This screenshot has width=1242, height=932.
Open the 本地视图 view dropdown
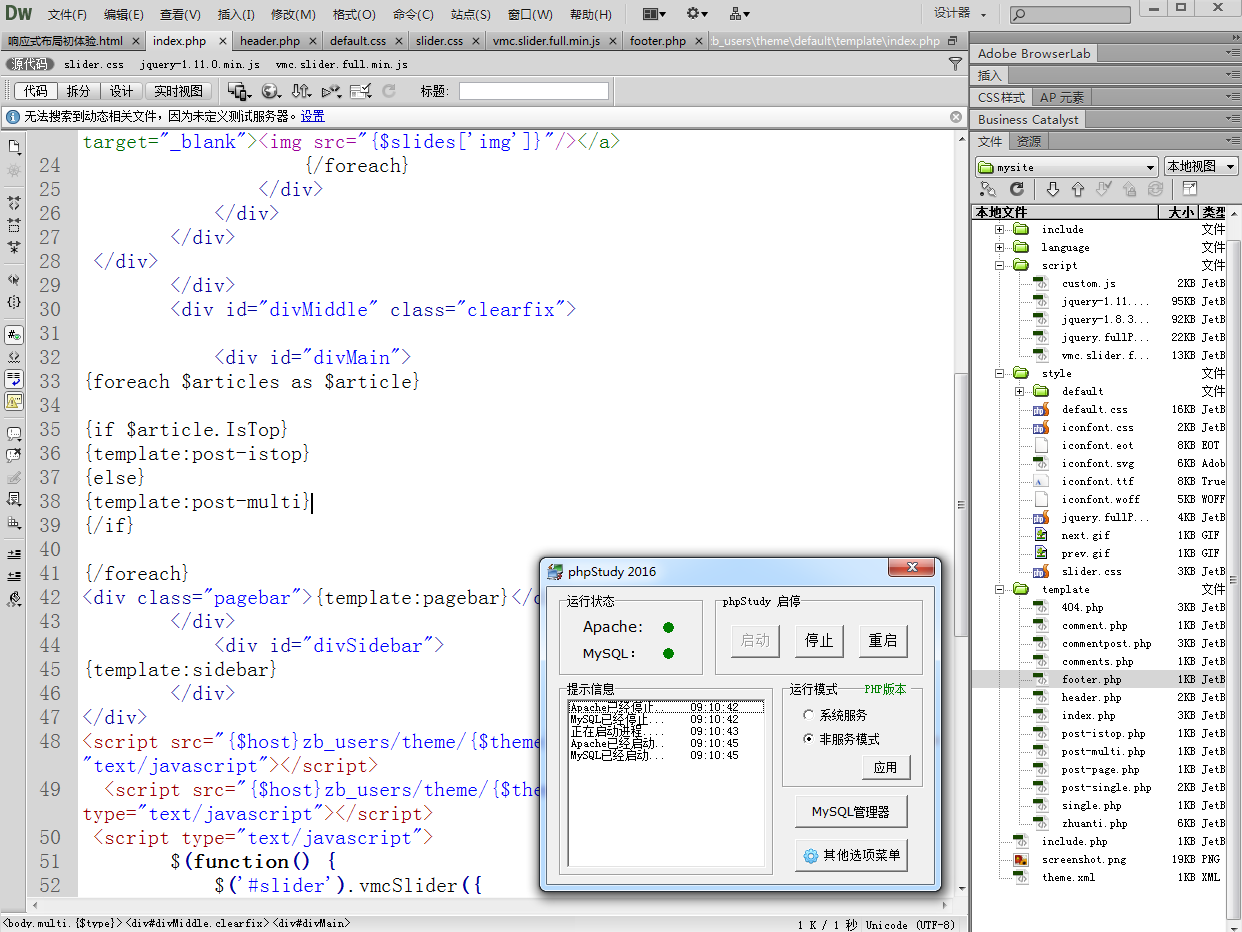tap(1201, 167)
